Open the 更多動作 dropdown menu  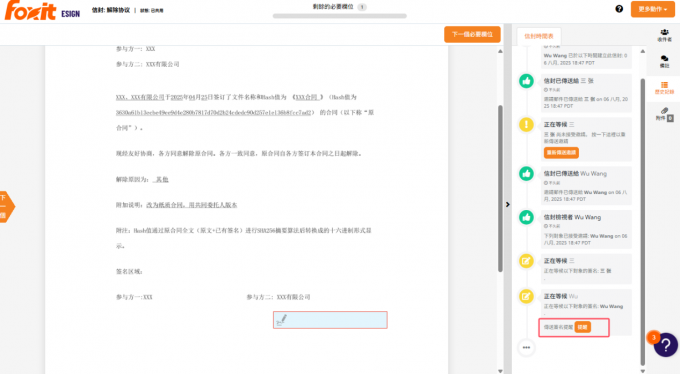[652, 9]
